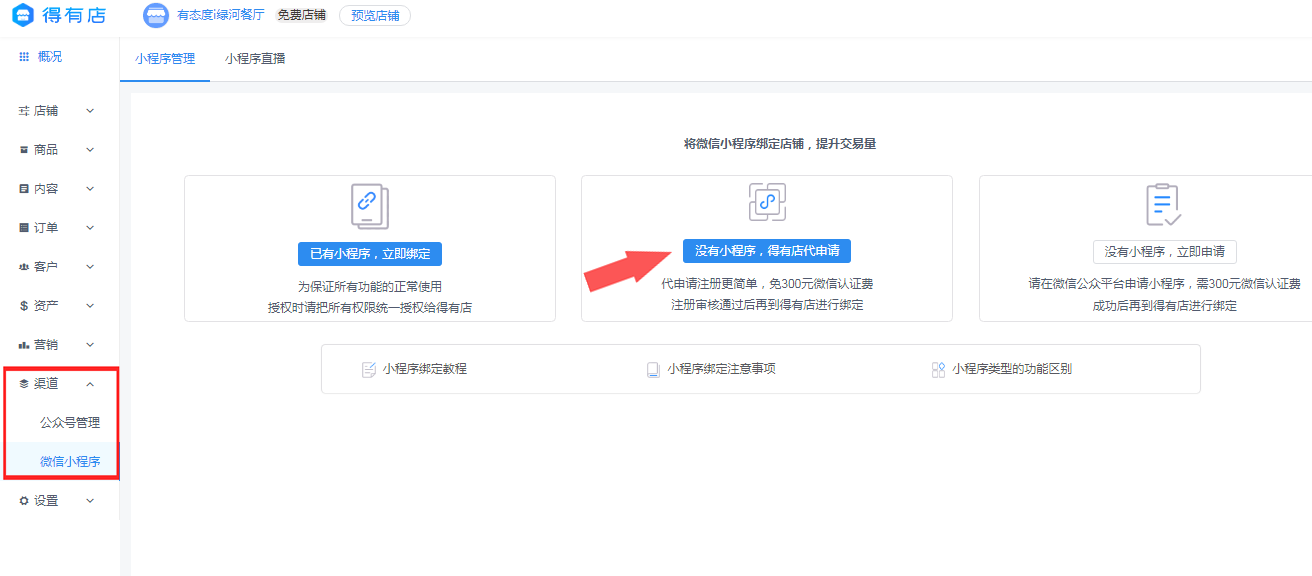This screenshot has width=1312, height=576.
Task: Expand the 营销 menu chevron
Action: 90,345
